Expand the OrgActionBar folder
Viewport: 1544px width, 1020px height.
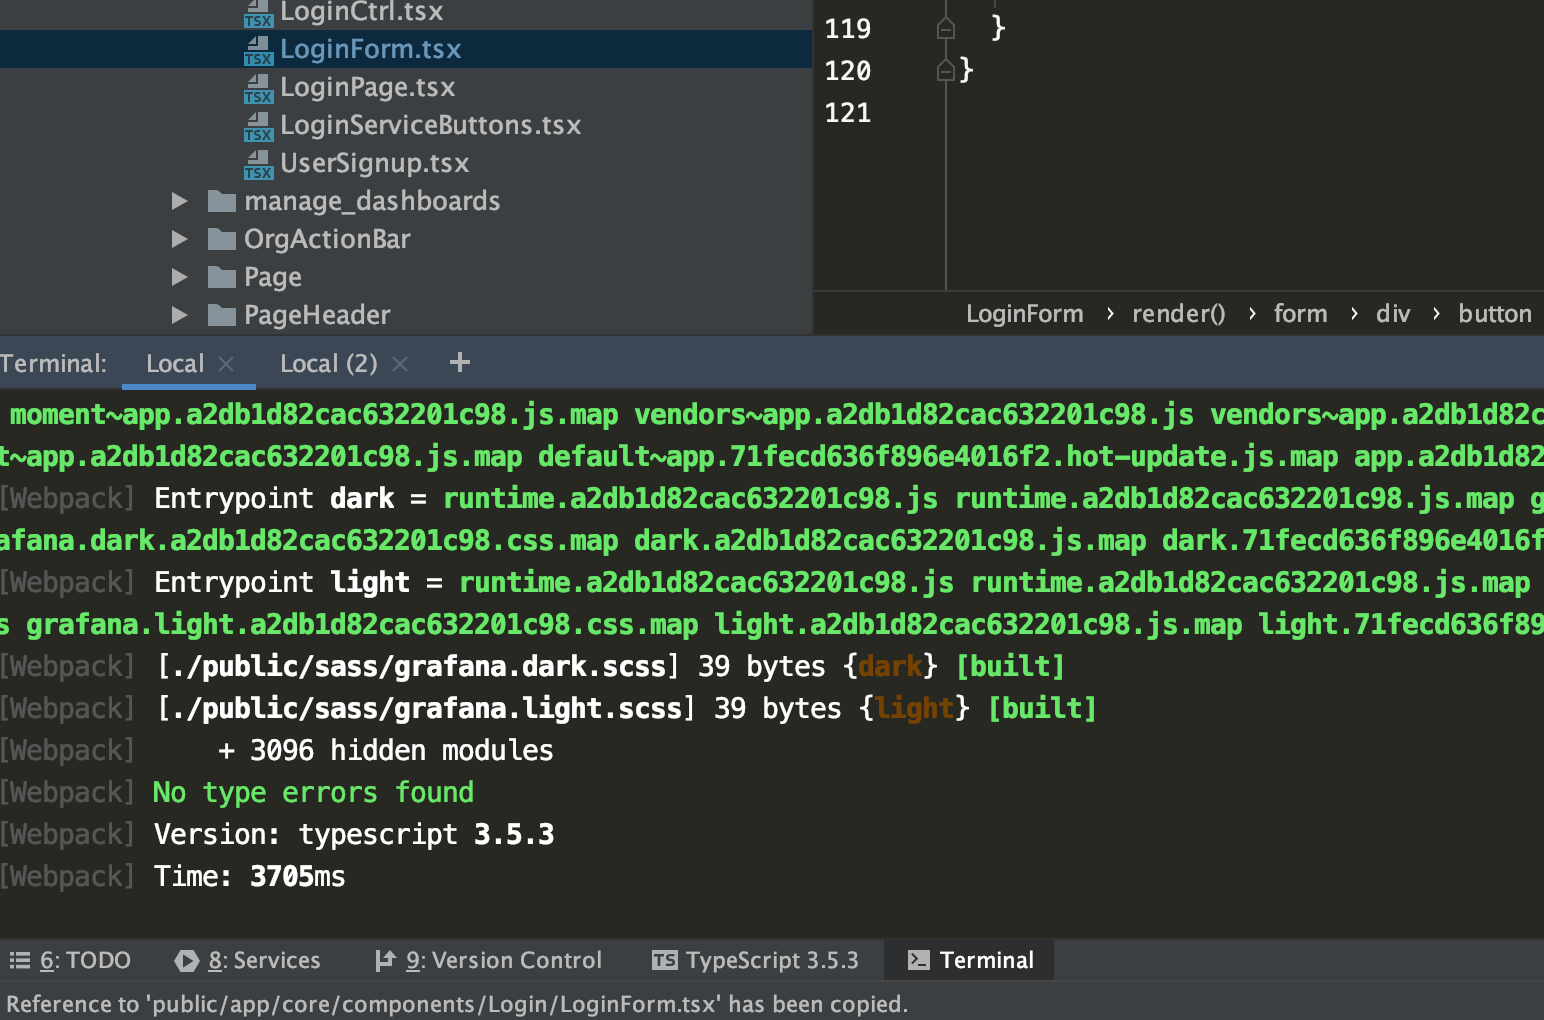[179, 239]
